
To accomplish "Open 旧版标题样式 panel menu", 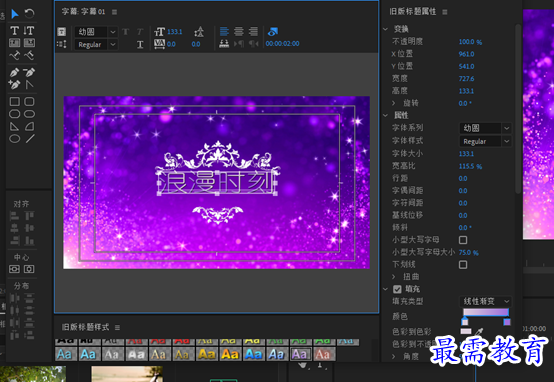I will click(117, 328).
